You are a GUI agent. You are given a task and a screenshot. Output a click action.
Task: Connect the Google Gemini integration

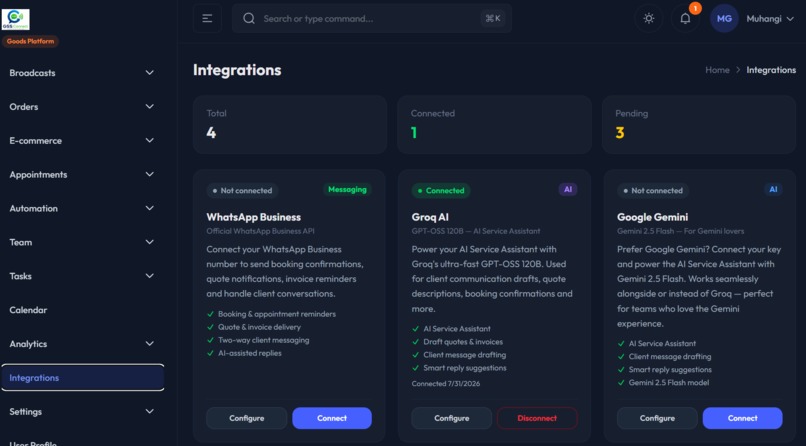743,418
